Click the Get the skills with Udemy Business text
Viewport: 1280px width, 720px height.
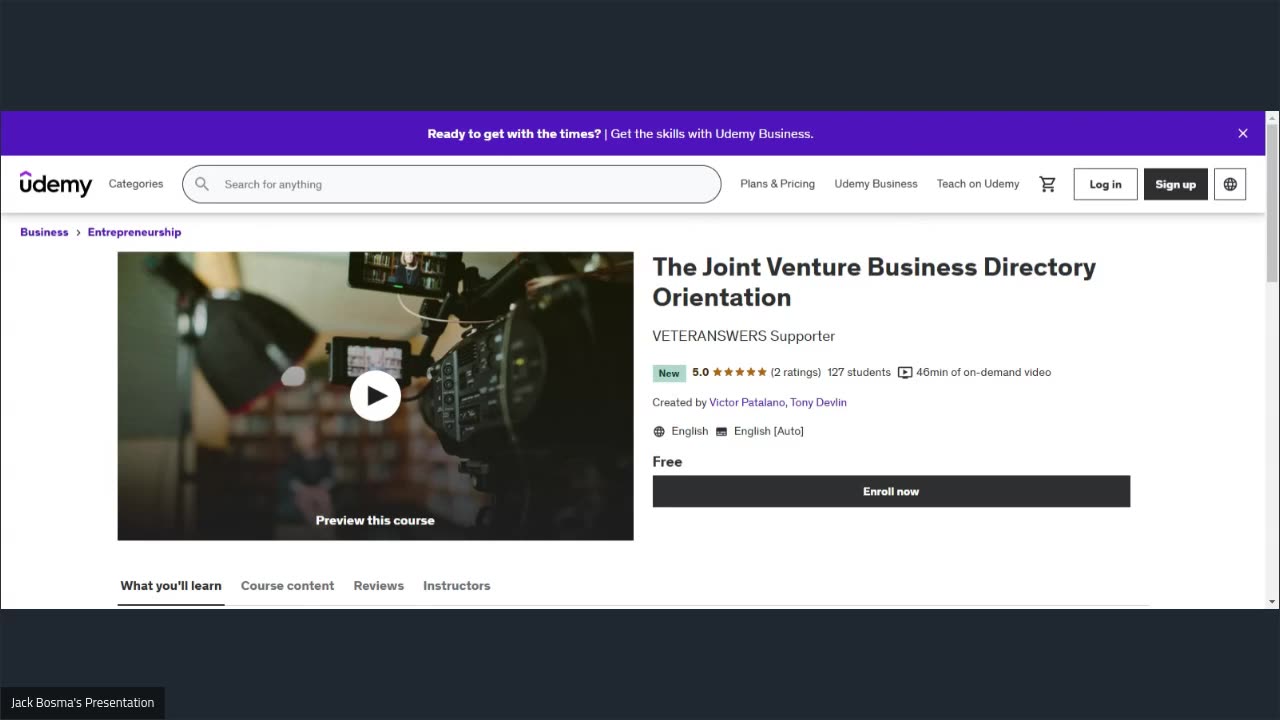click(712, 133)
